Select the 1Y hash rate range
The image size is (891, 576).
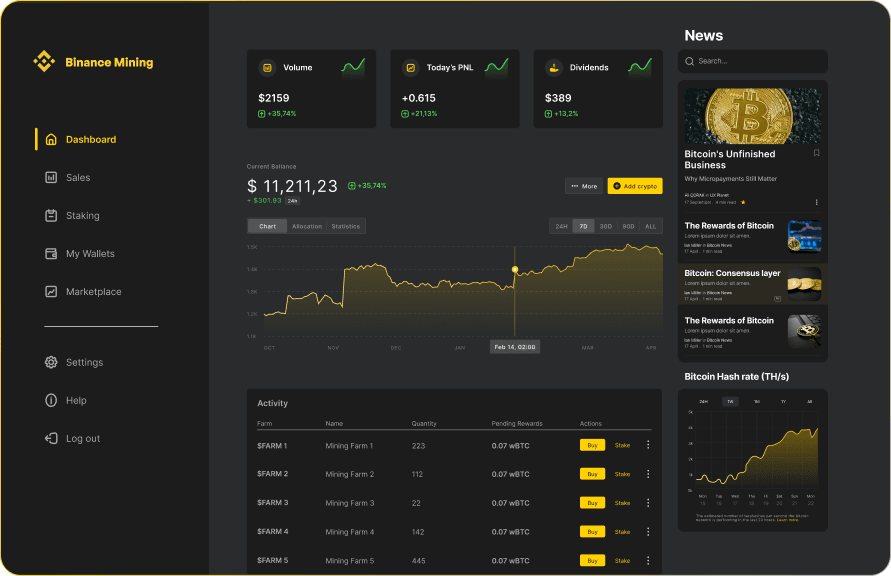[784, 402]
